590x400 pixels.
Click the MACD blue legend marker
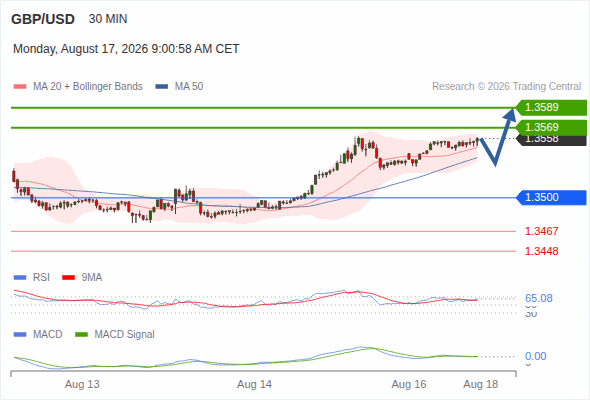20,334
